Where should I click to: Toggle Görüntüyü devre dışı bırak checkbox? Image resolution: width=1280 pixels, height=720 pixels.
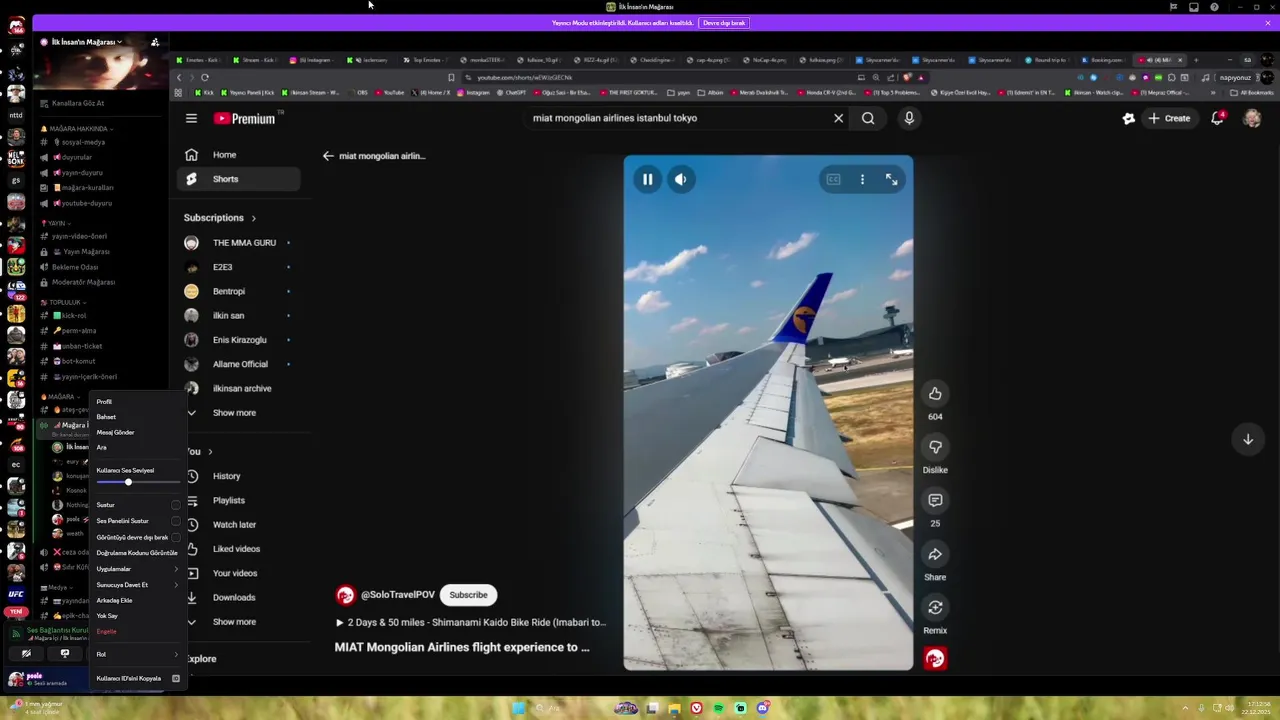(176, 537)
